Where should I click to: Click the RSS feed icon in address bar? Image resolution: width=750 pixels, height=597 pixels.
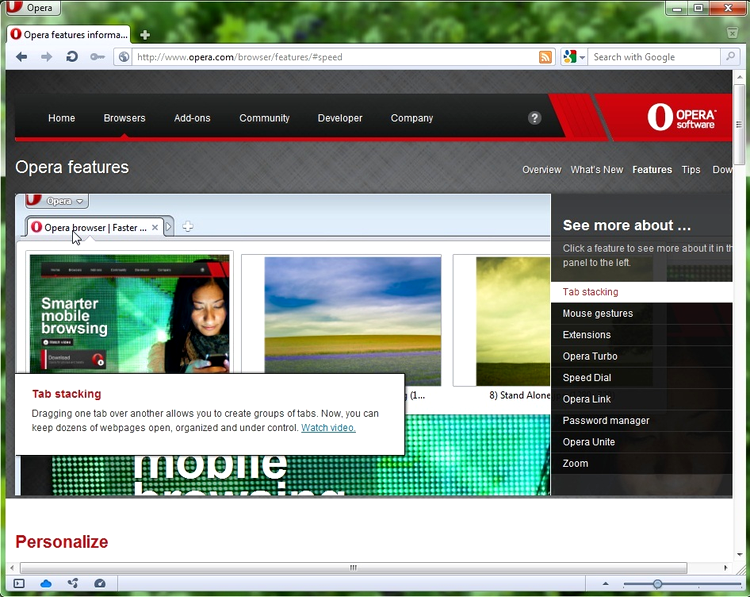545,57
